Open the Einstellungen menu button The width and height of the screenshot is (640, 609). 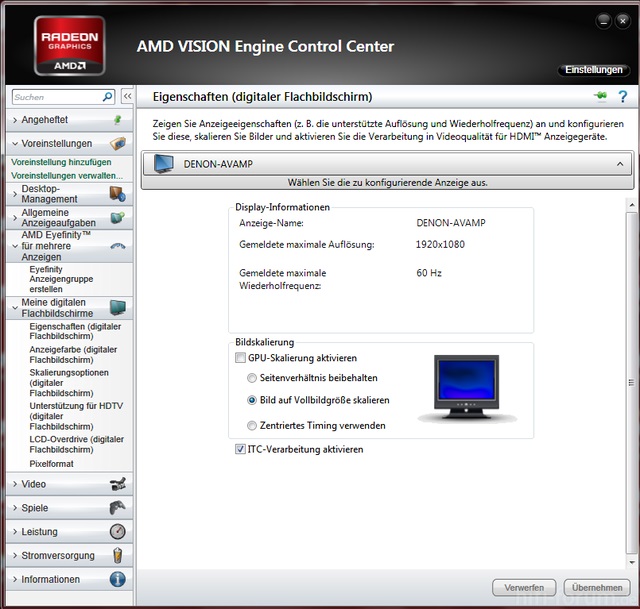click(594, 70)
